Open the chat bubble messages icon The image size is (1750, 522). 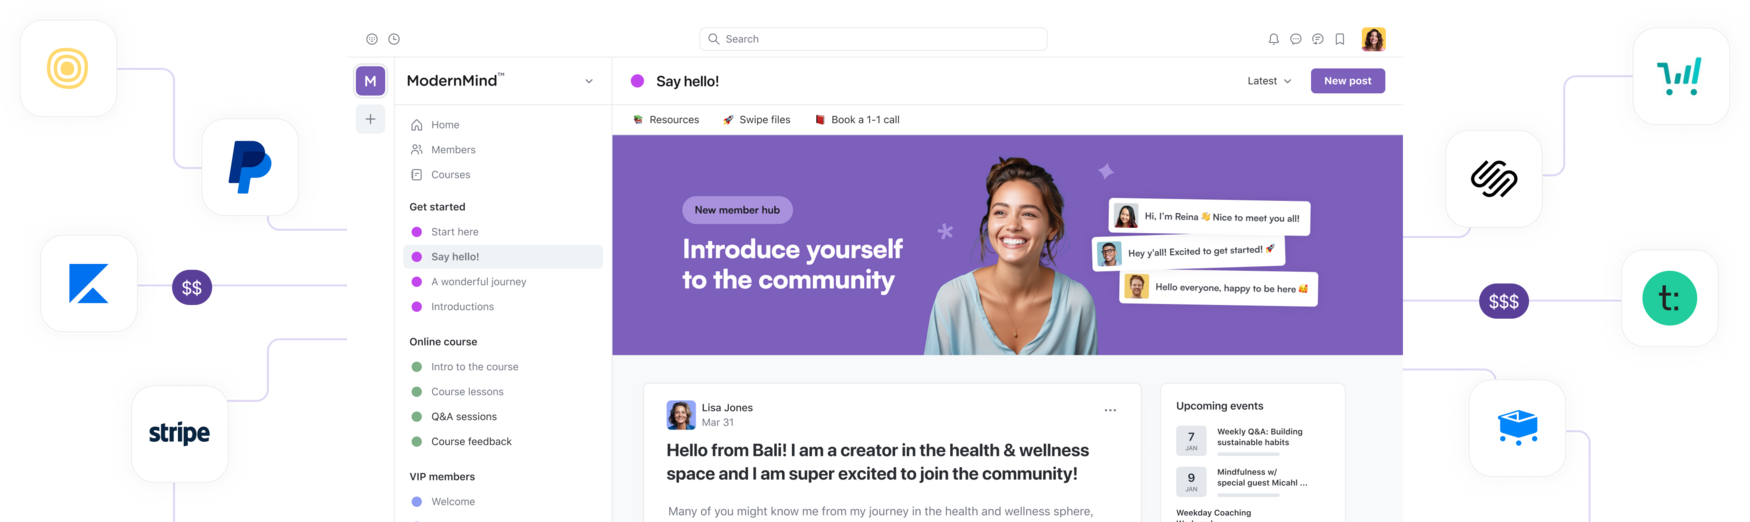(x=1295, y=39)
